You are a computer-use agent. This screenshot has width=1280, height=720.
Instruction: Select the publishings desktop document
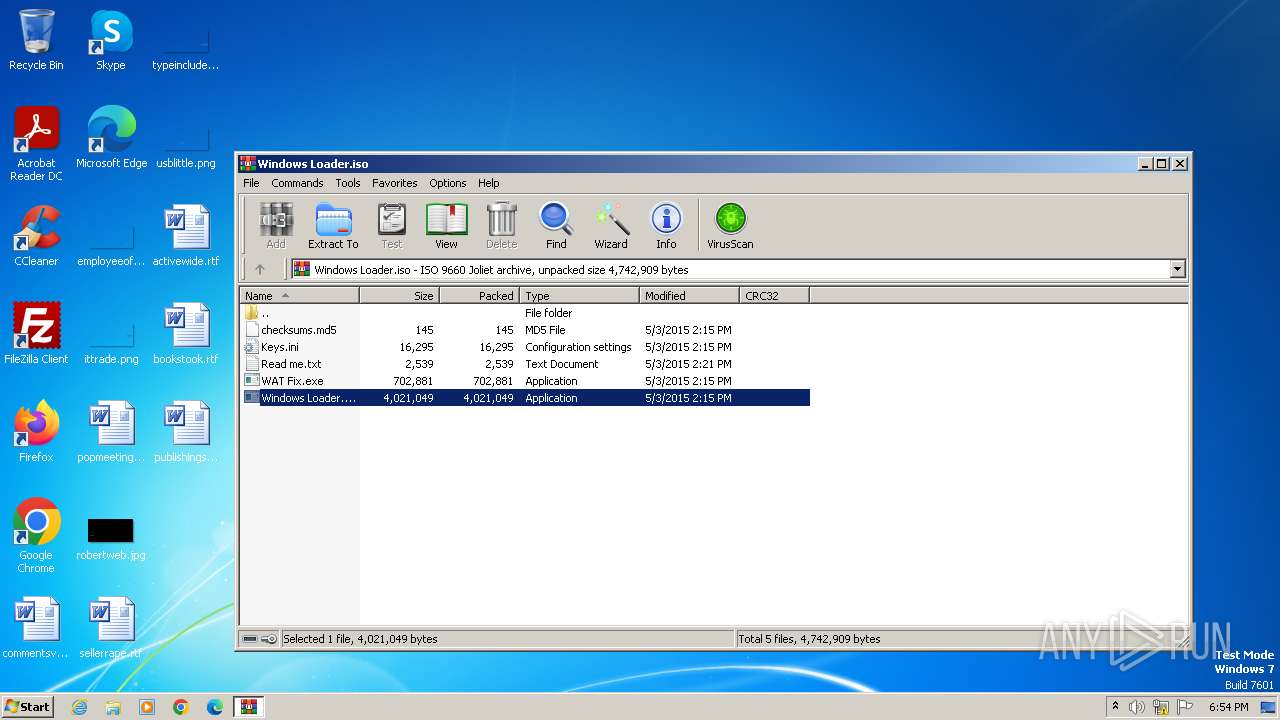click(186, 431)
